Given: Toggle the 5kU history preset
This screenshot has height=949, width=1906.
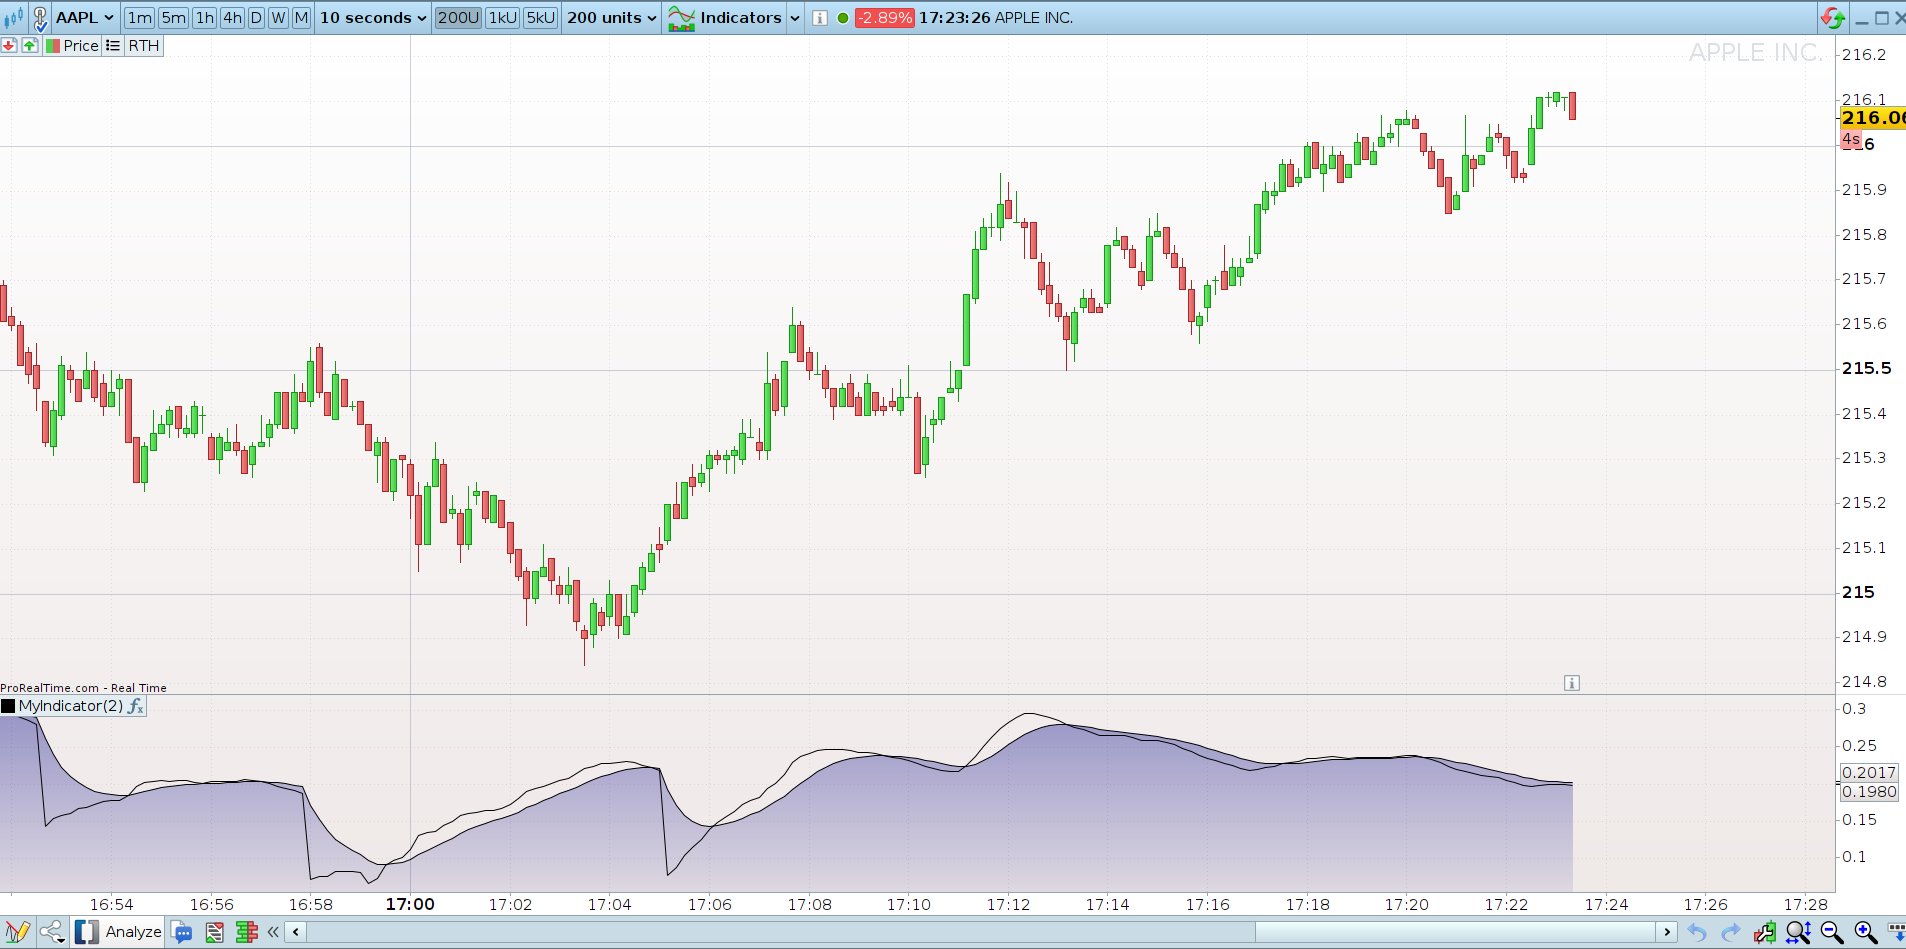Looking at the screenshot, I should pos(541,18).
